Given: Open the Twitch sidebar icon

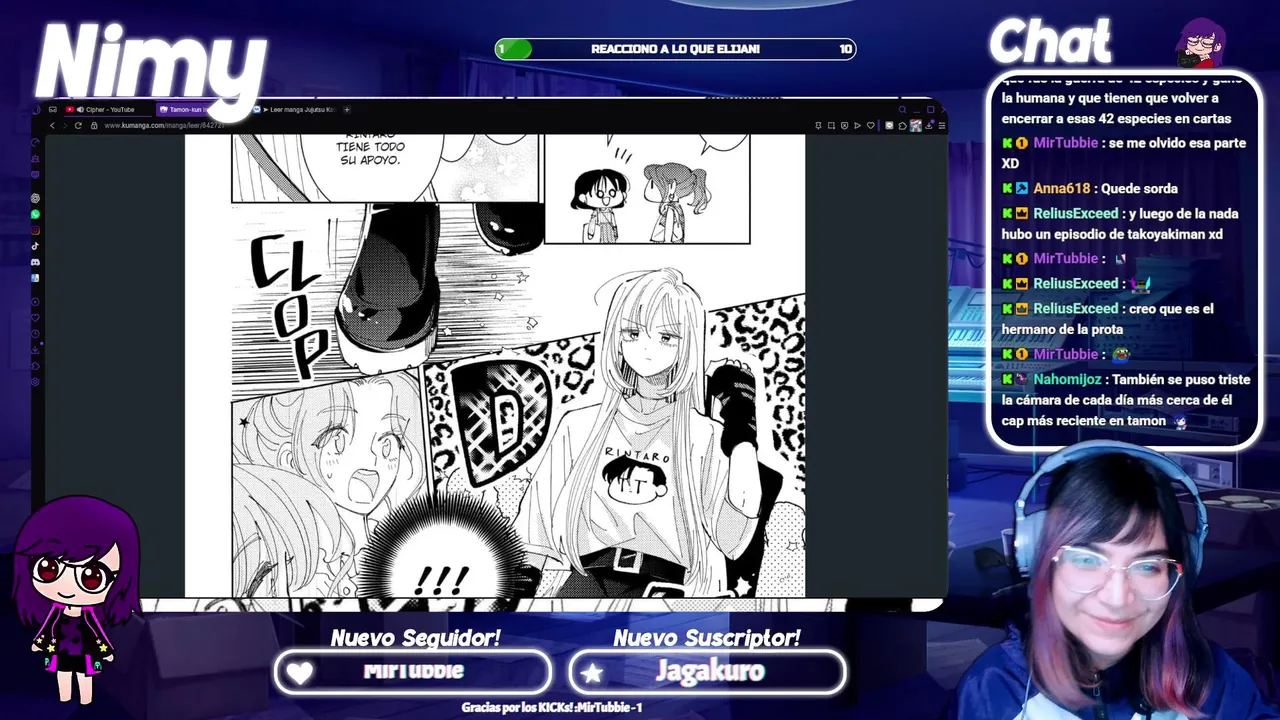Looking at the screenshot, I should (x=35, y=174).
